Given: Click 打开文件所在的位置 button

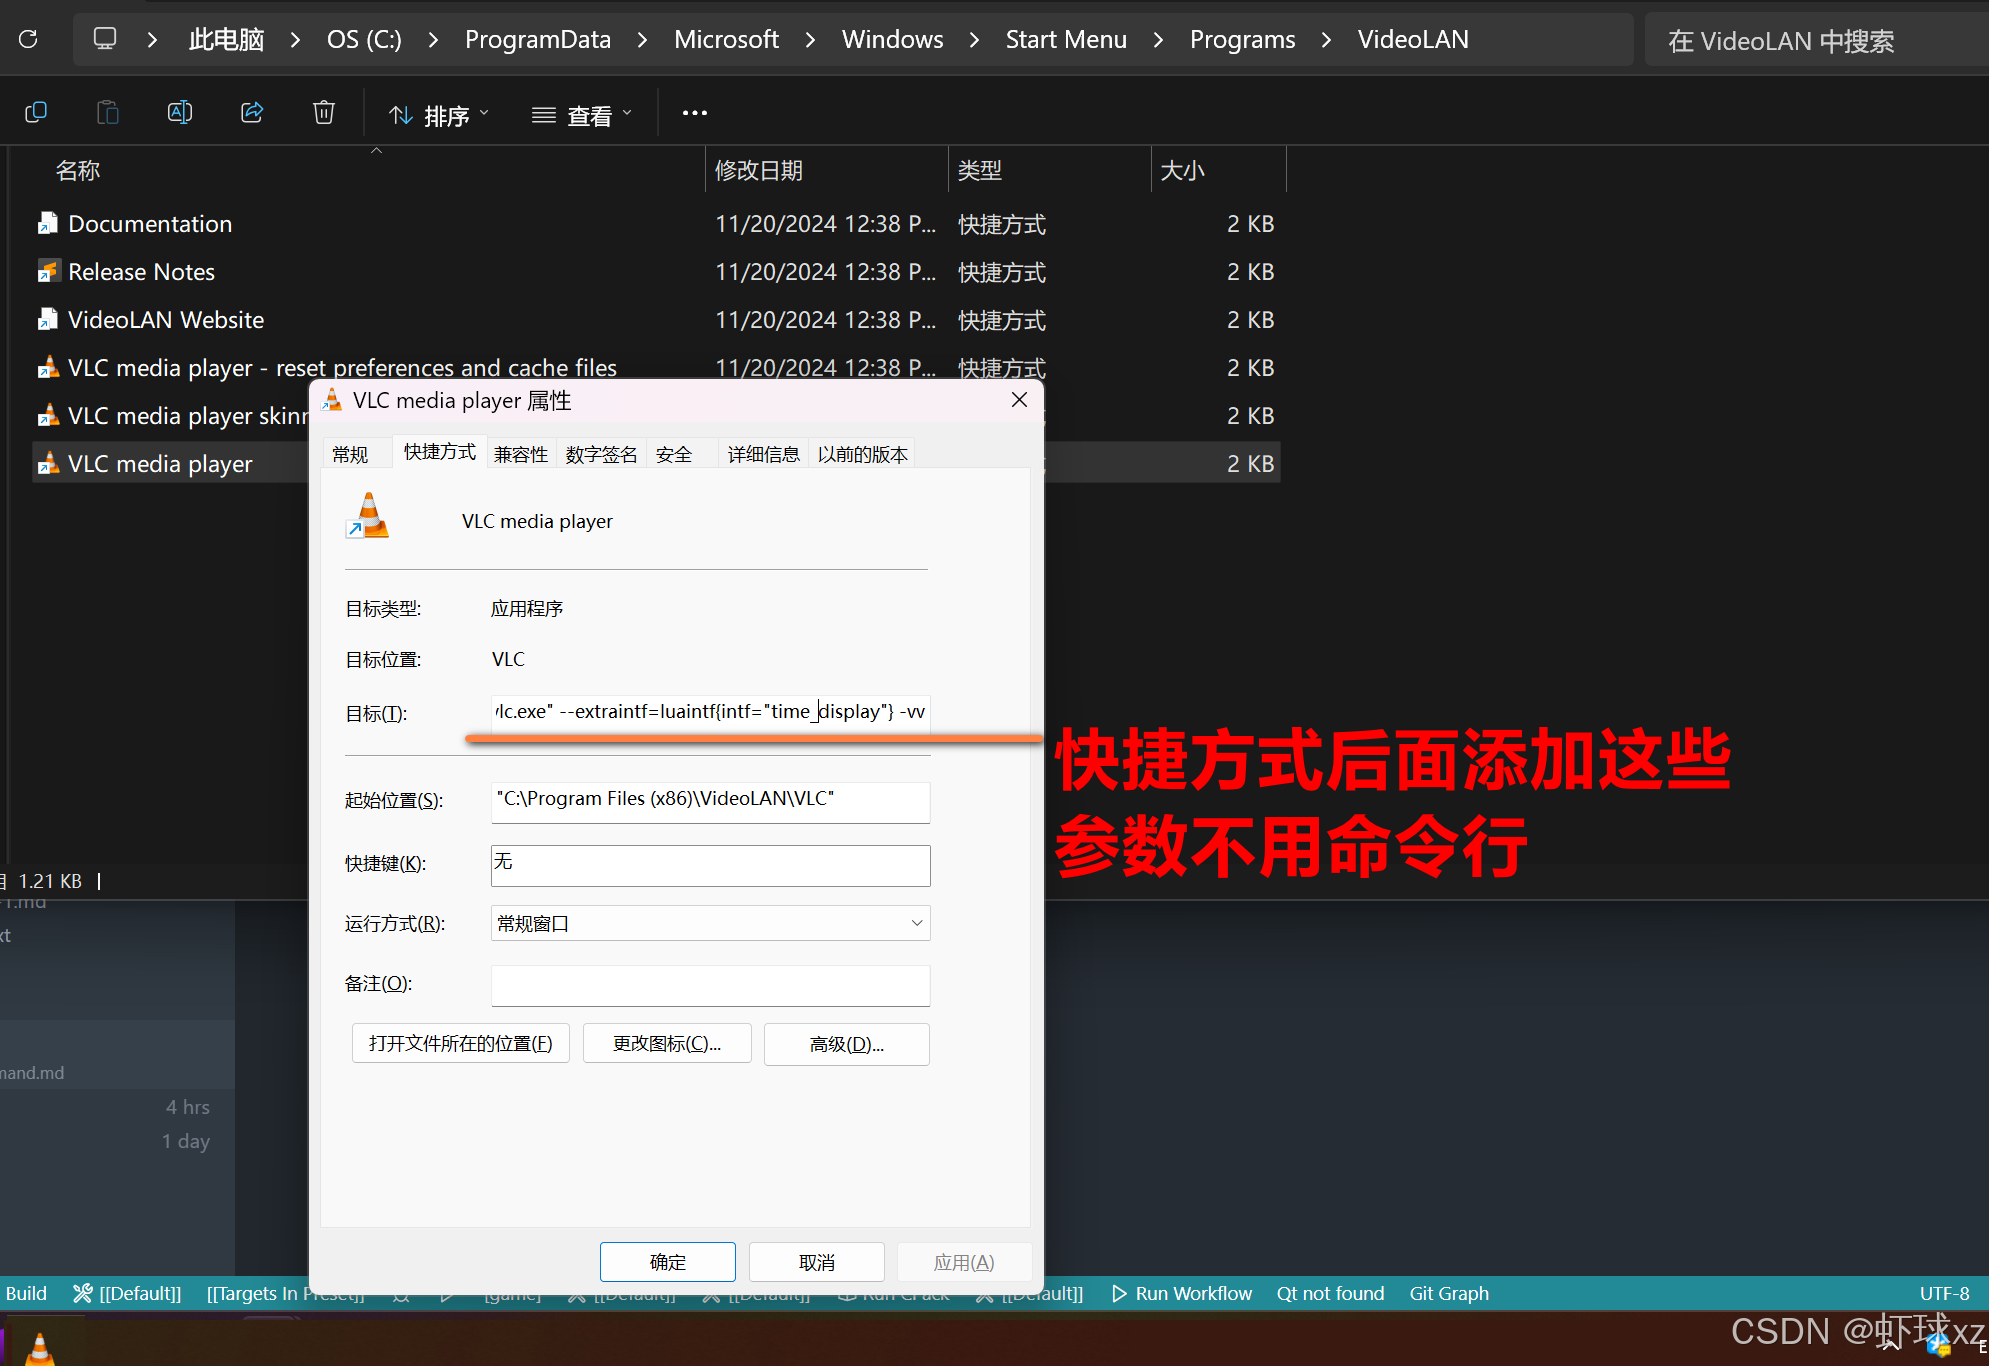Looking at the screenshot, I should coord(461,1043).
